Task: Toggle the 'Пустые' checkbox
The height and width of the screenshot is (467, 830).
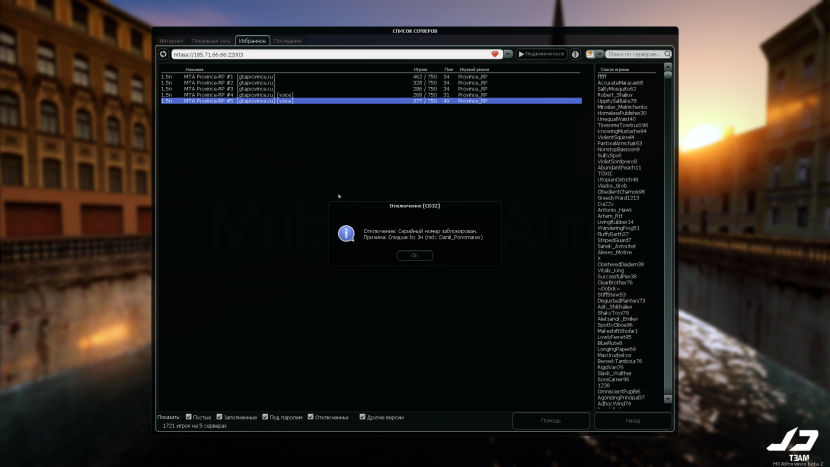Action: coord(190,416)
